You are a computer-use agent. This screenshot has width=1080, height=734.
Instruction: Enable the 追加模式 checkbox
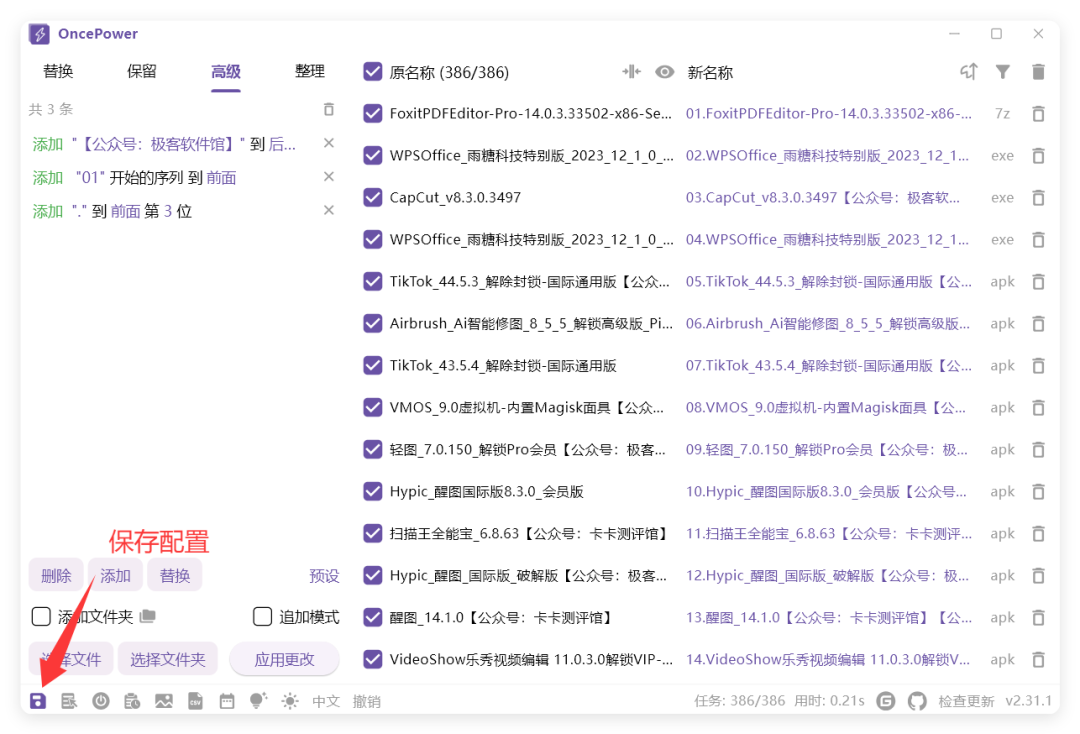[262, 616]
